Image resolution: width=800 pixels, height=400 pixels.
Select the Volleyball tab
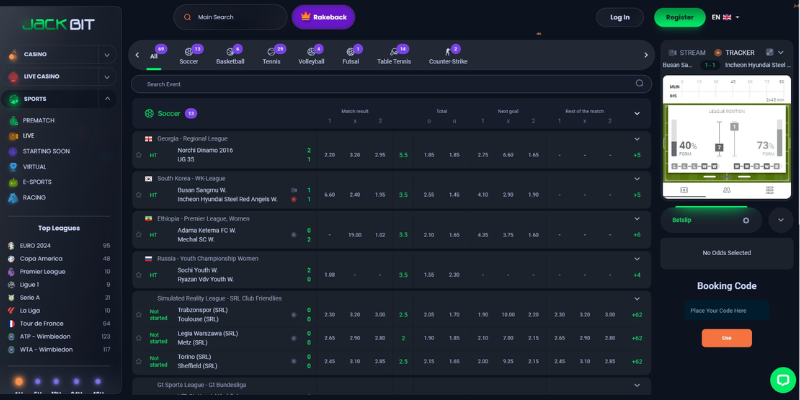tap(311, 56)
